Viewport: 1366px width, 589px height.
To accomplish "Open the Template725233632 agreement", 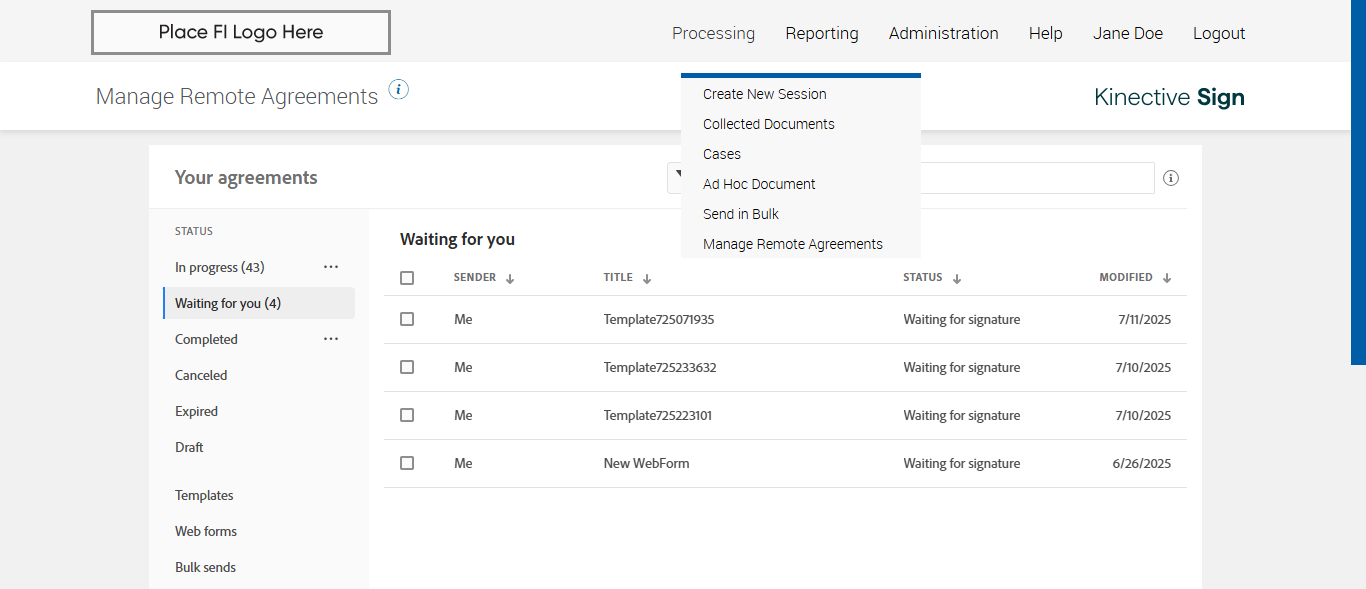I will [x=660, y=367].
